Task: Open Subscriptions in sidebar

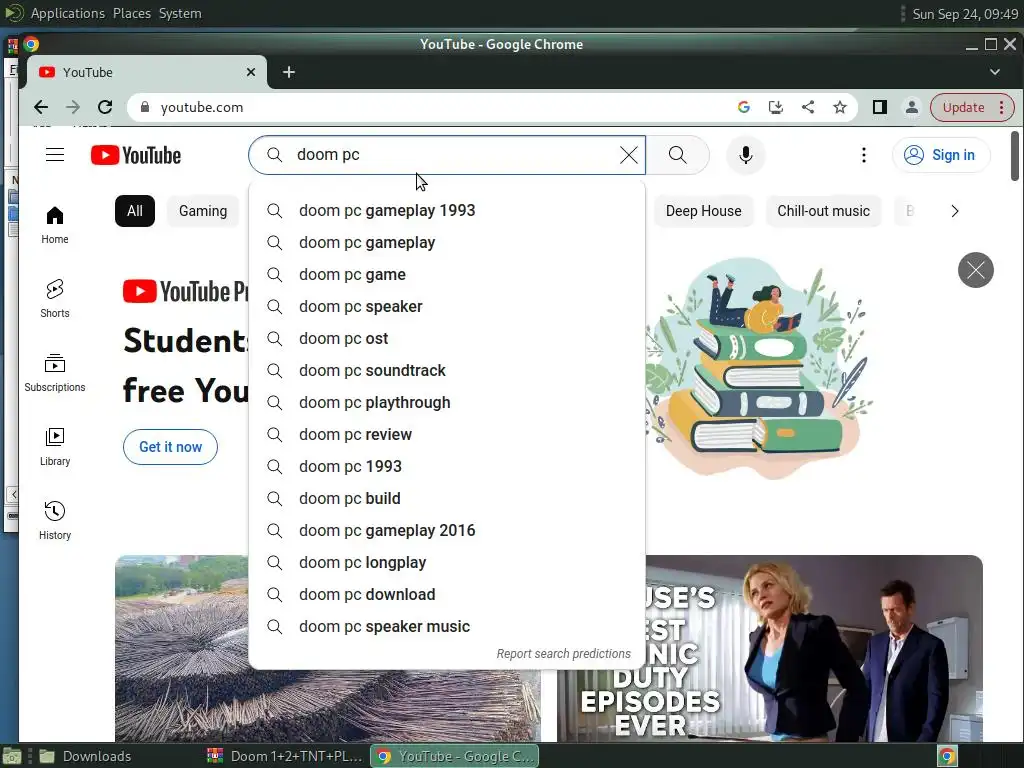Action: (55, 372)
